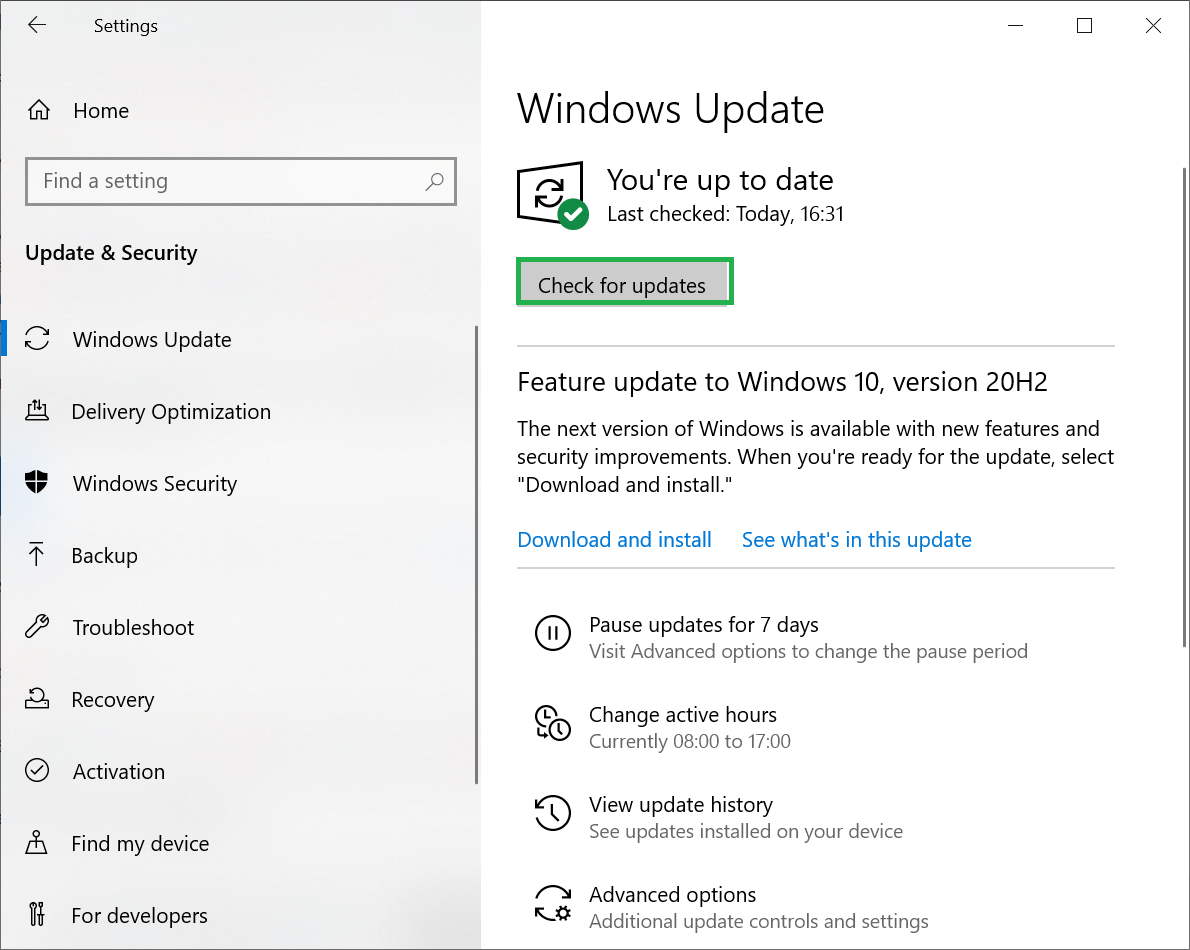Click the Activation checkmark circle icon
1190x950 pixels.
tap(36, 770)
